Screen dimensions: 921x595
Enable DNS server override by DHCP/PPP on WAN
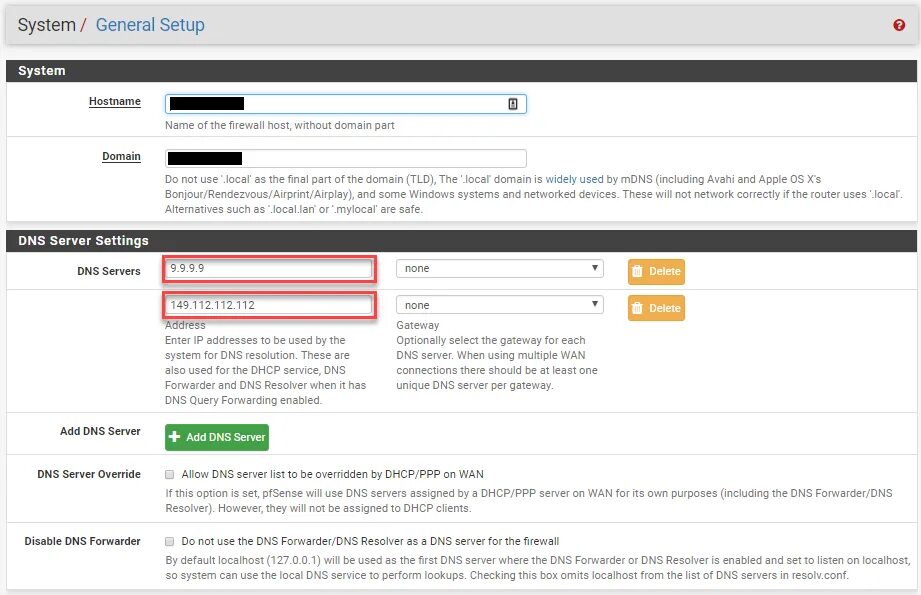pos(170,474)
